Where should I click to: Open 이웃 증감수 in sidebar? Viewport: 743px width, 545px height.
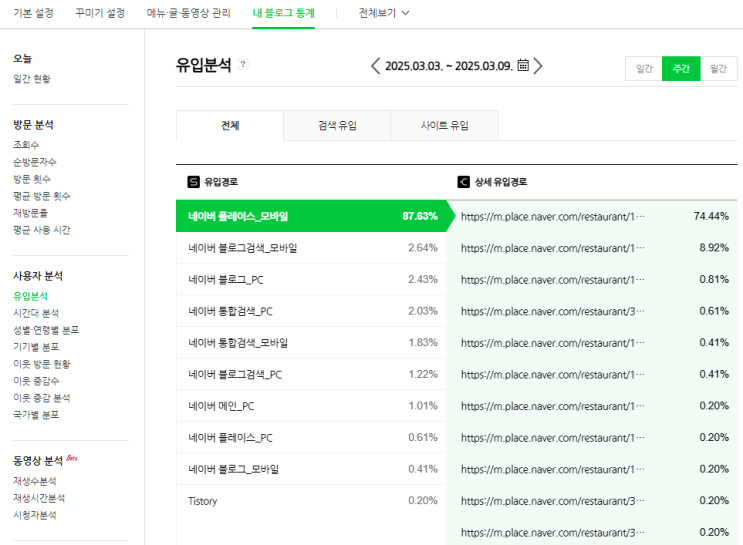[x=36, y=381]
